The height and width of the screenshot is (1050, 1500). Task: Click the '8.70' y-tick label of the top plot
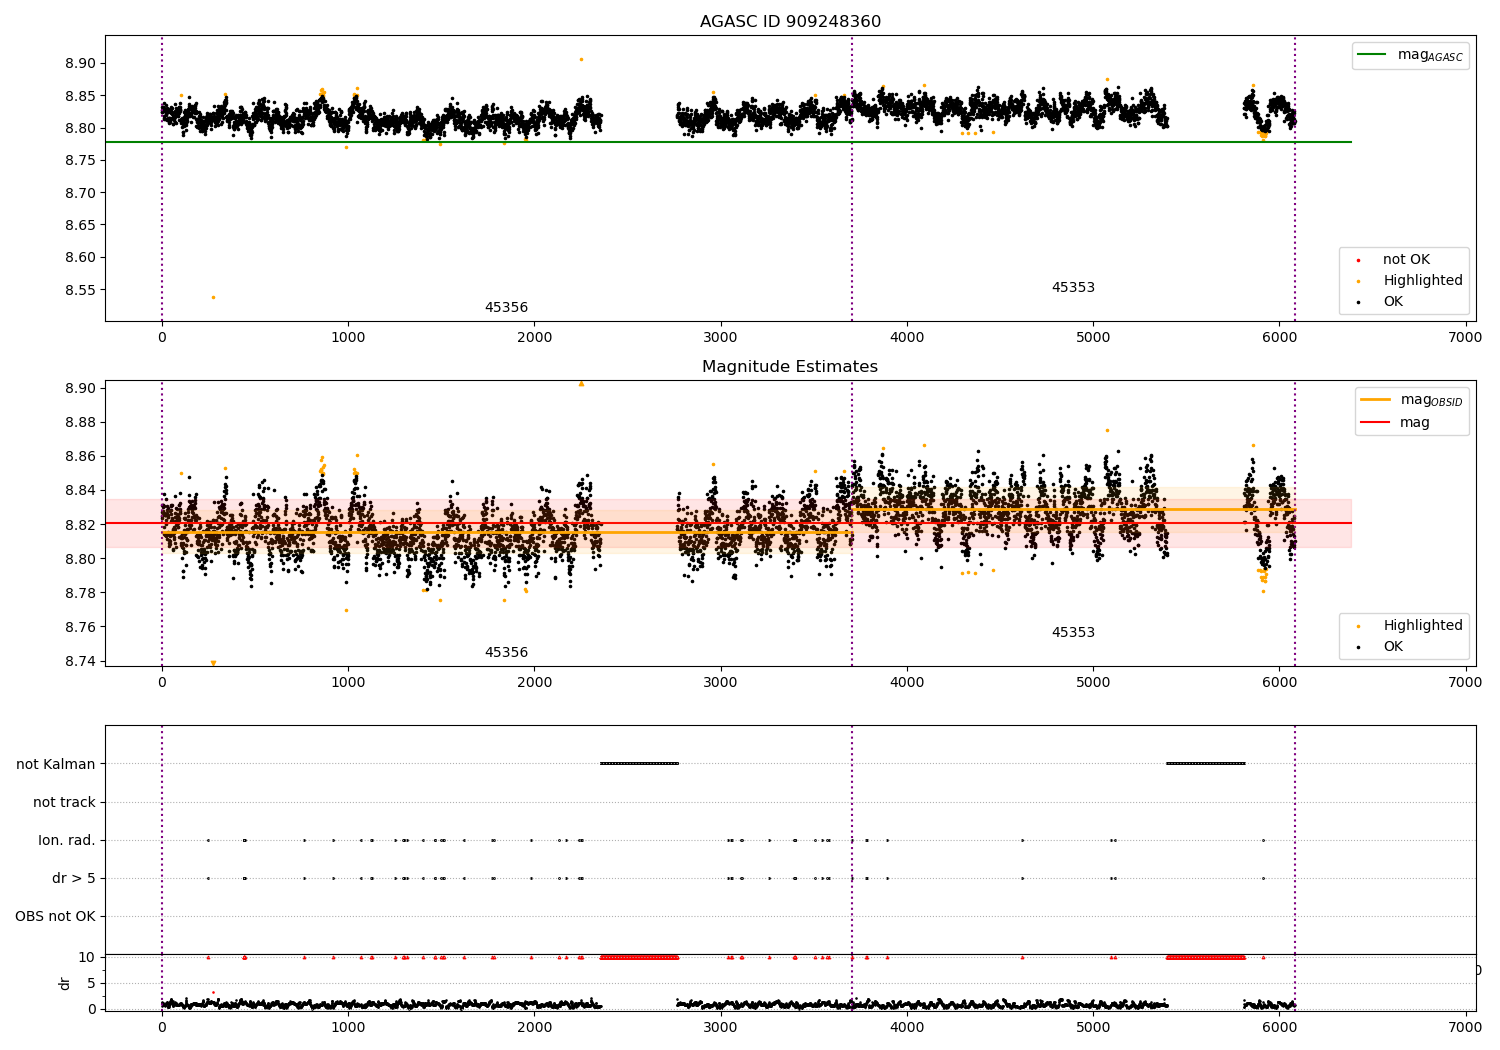[x=80, y=193]
